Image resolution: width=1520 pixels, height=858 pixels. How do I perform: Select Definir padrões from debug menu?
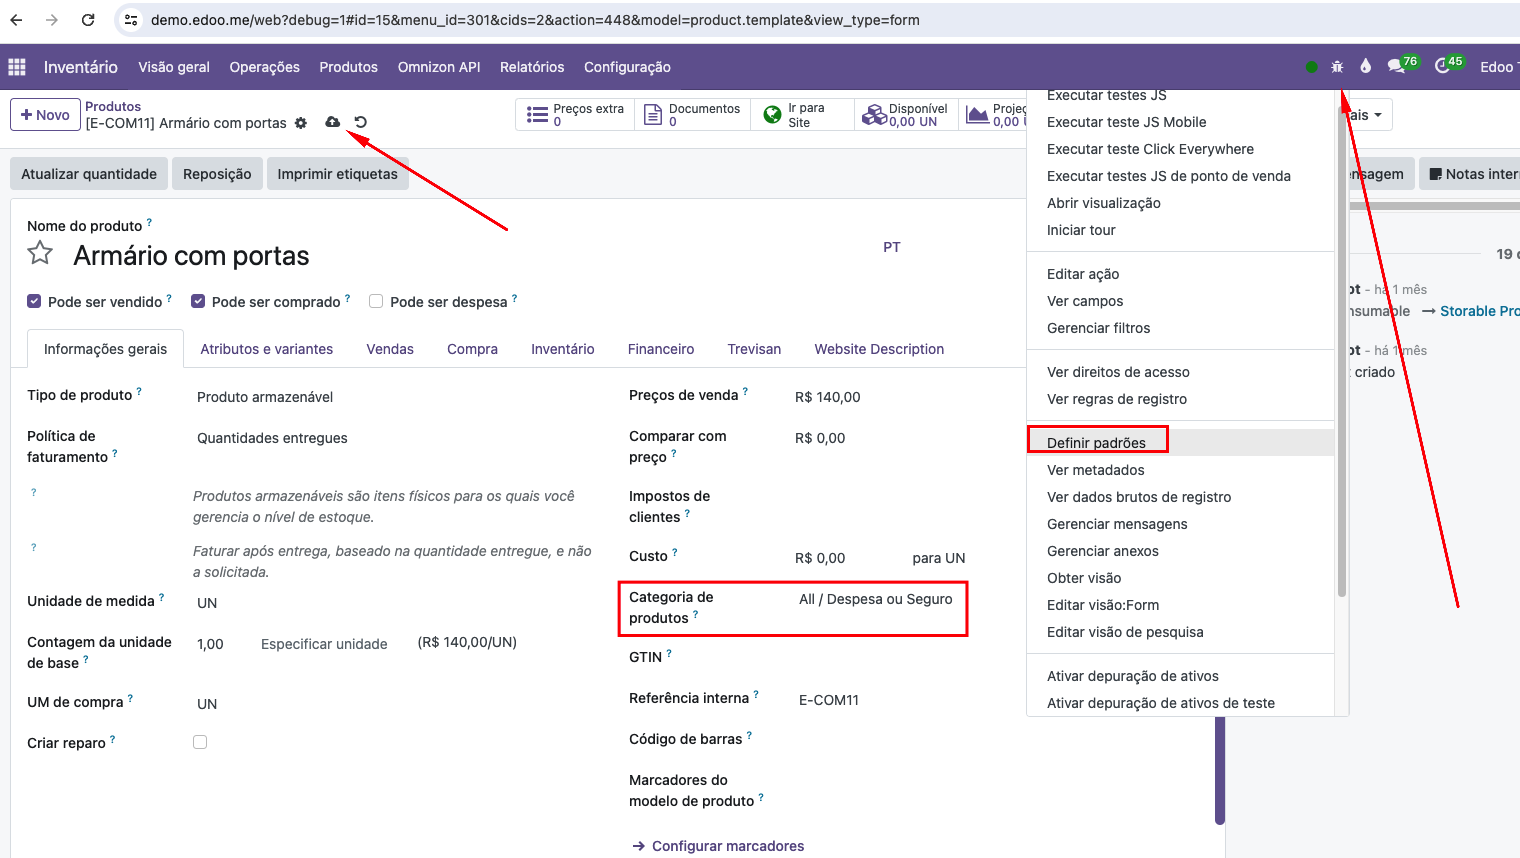tap(1096, 443)
